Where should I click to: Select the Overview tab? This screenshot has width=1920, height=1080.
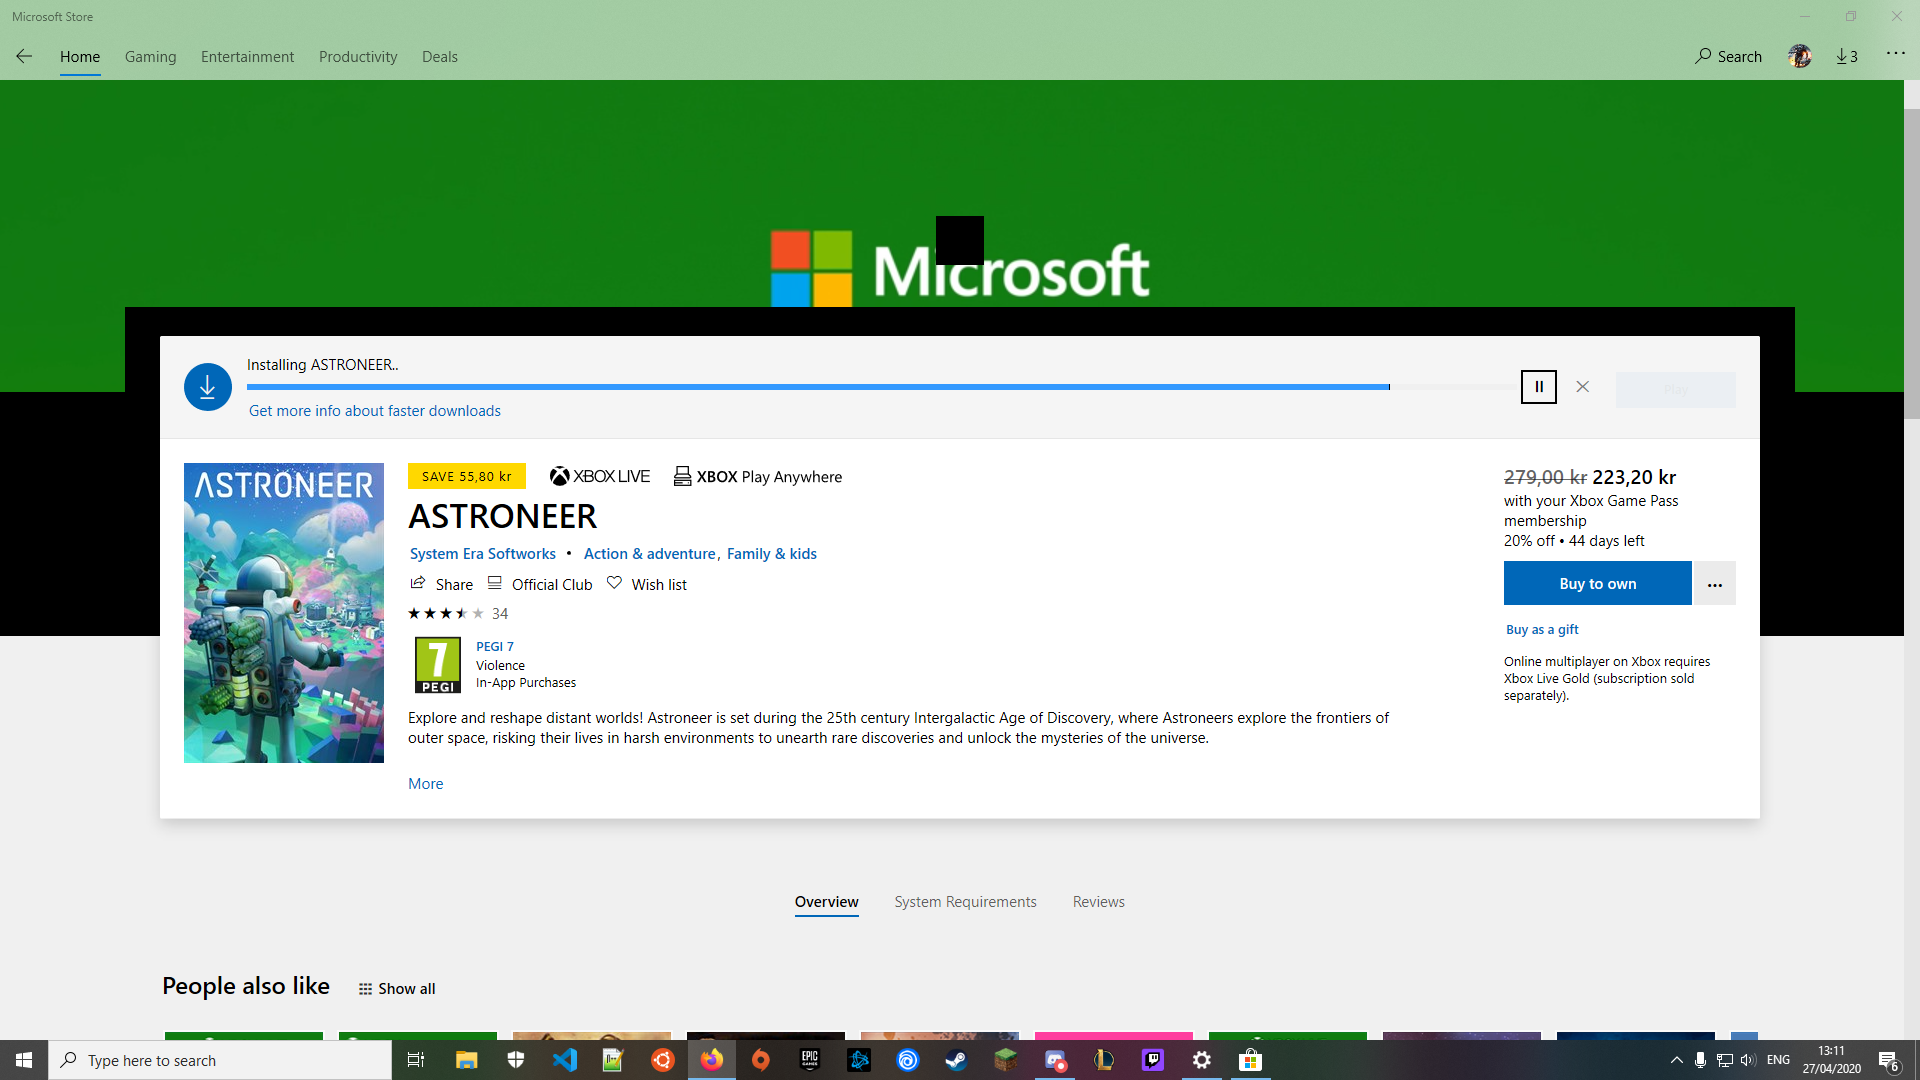point(827,902)
